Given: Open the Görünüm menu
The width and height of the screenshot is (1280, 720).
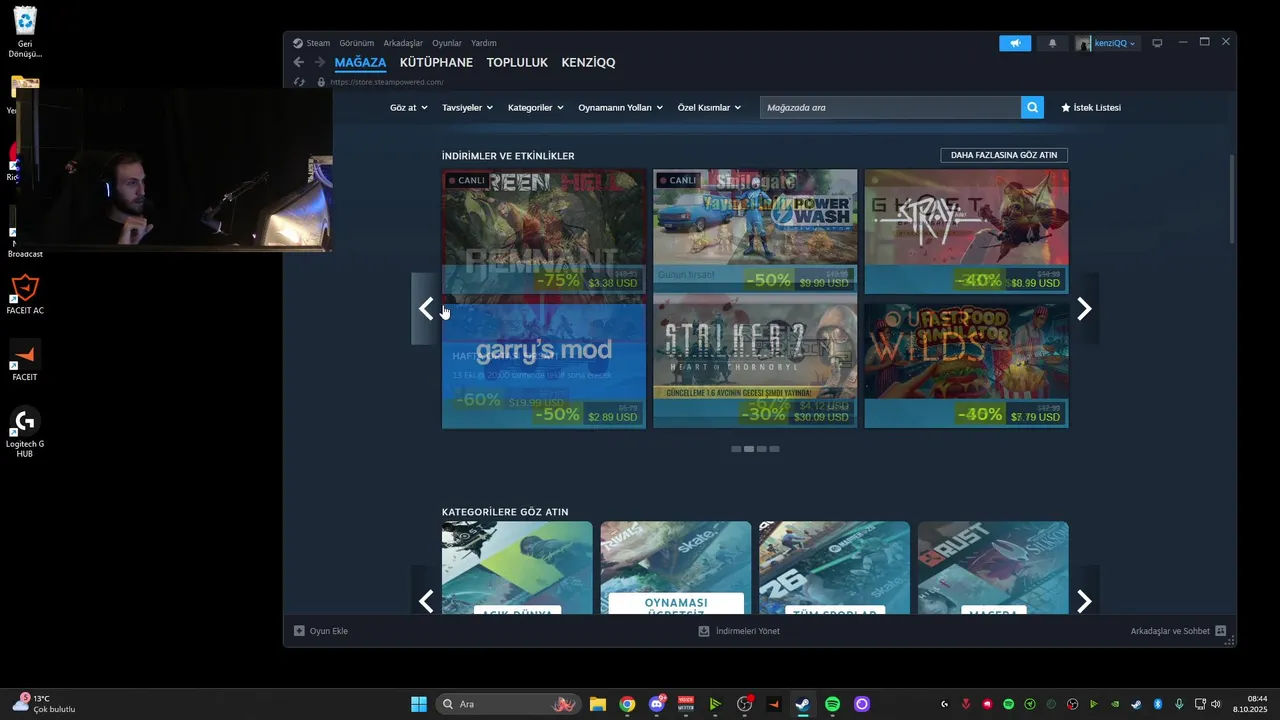Looking at the screenshot, I should [x=356, y=43].
